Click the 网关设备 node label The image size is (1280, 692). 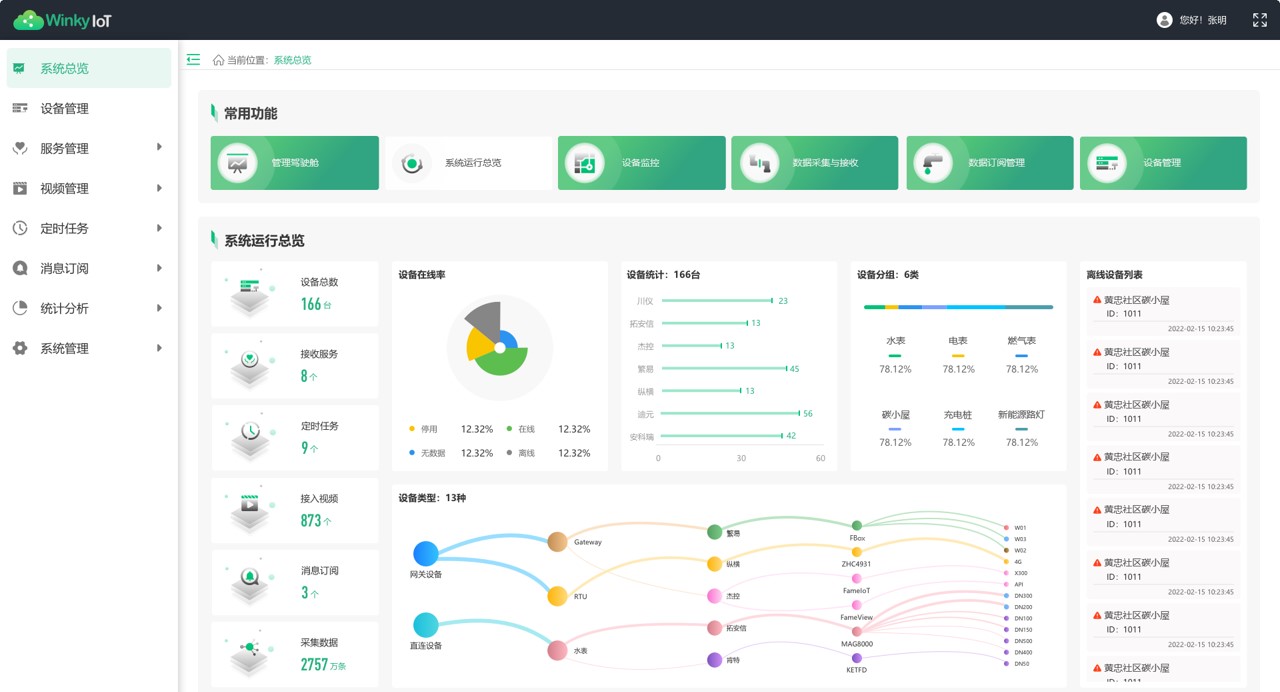pyautogui.click(x=426, y=574)
